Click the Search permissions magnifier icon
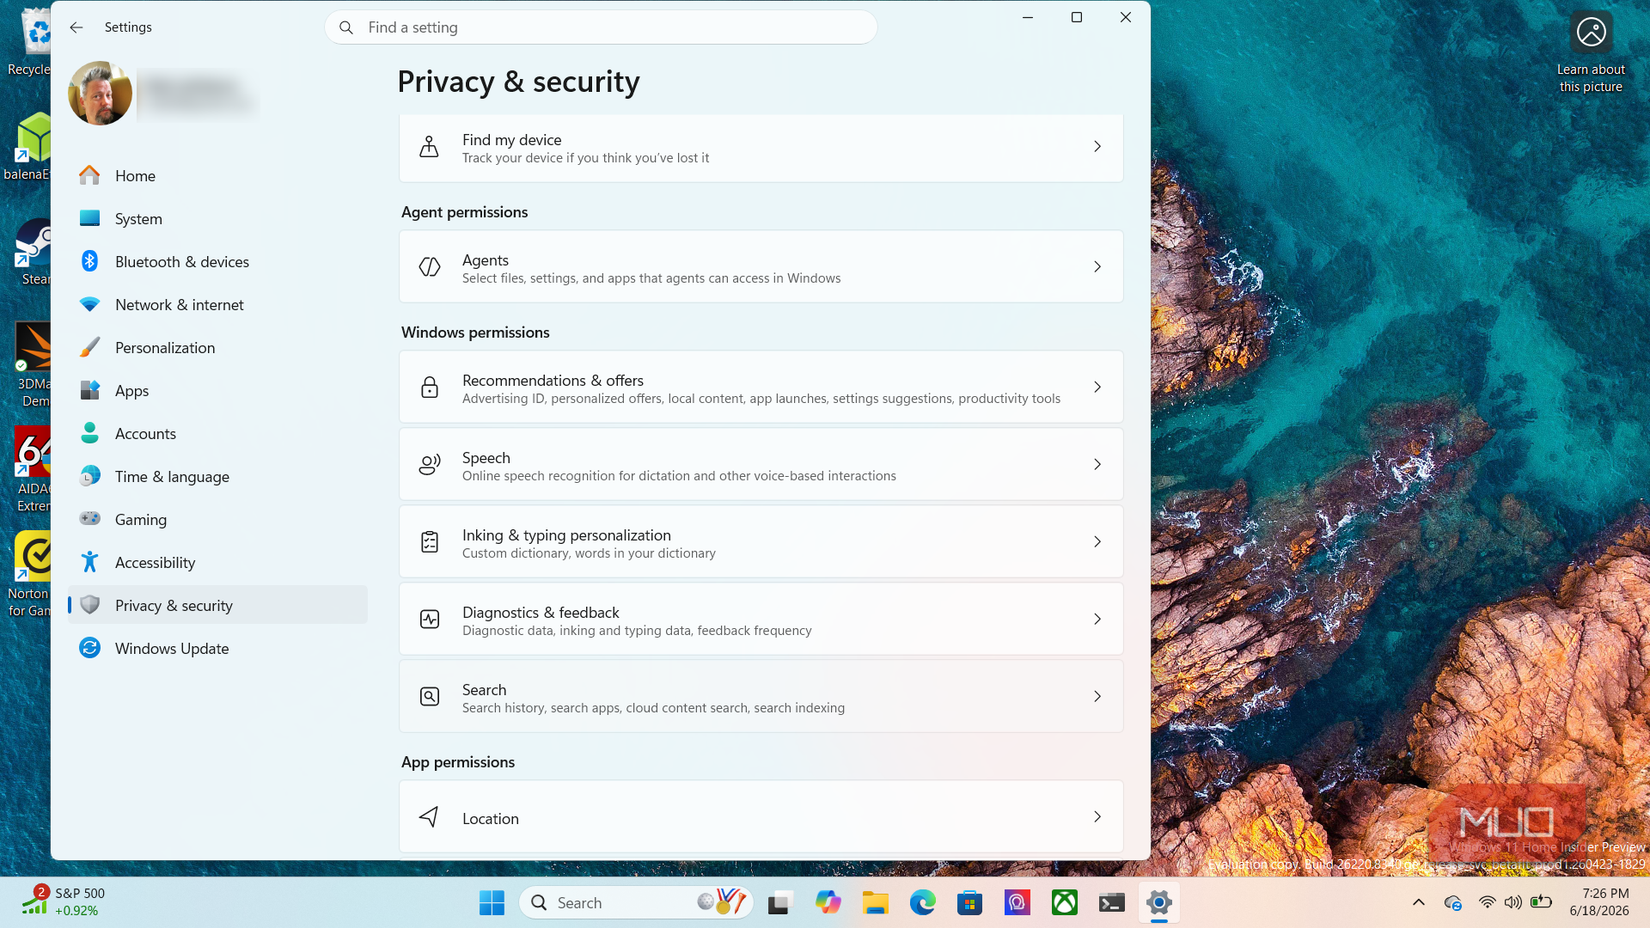This screenshot has height=928, width=1650. tap(429, 696)
